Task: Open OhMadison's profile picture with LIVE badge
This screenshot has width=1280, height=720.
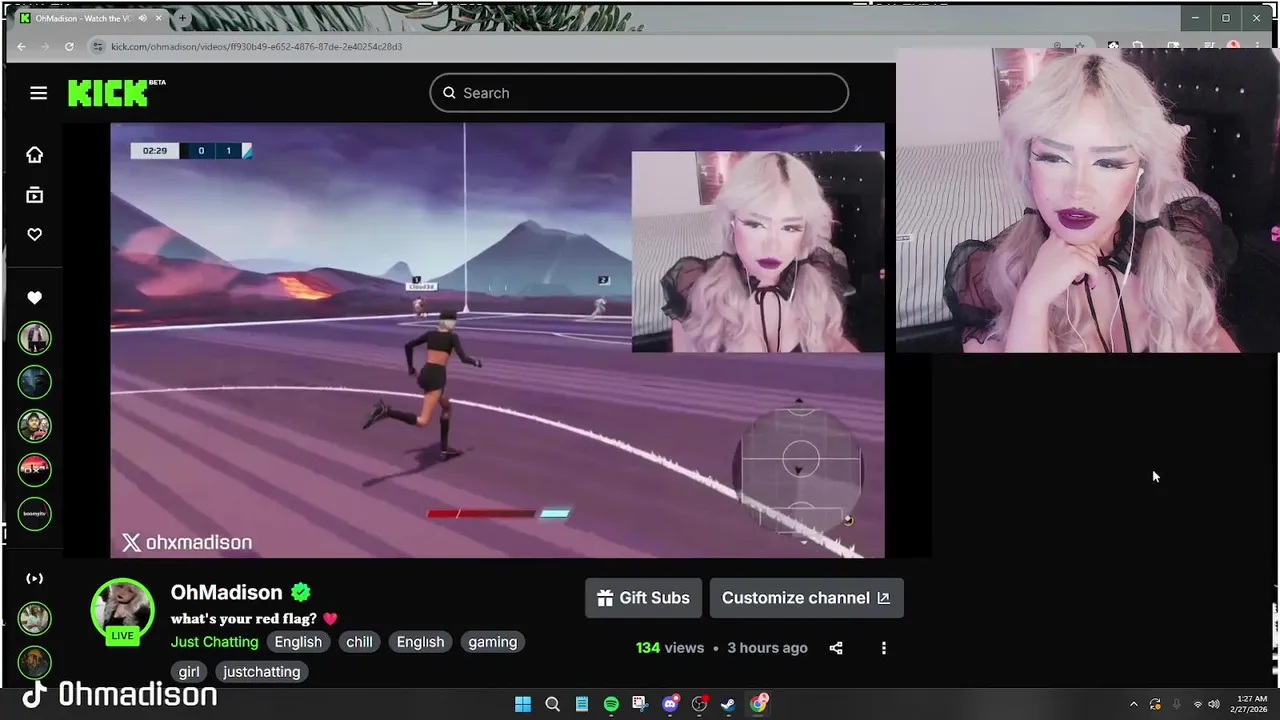Action: (122, 611)
